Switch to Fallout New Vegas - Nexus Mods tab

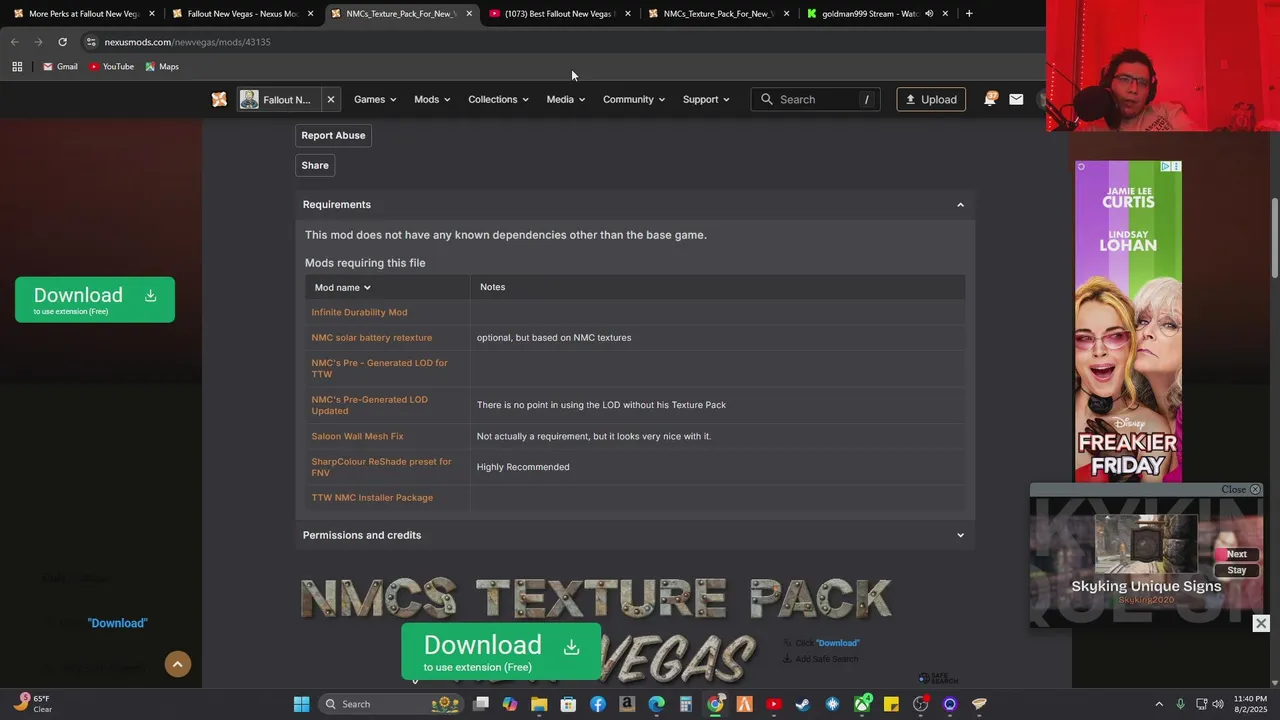(x=243, y=14)
